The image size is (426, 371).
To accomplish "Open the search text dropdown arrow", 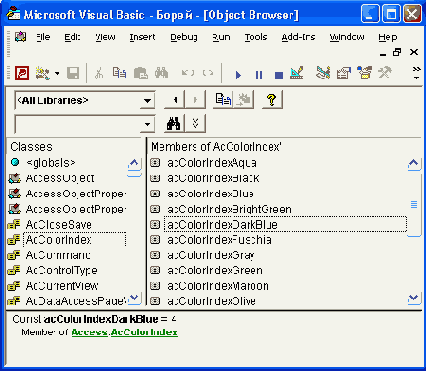I will tap(147, 125).
